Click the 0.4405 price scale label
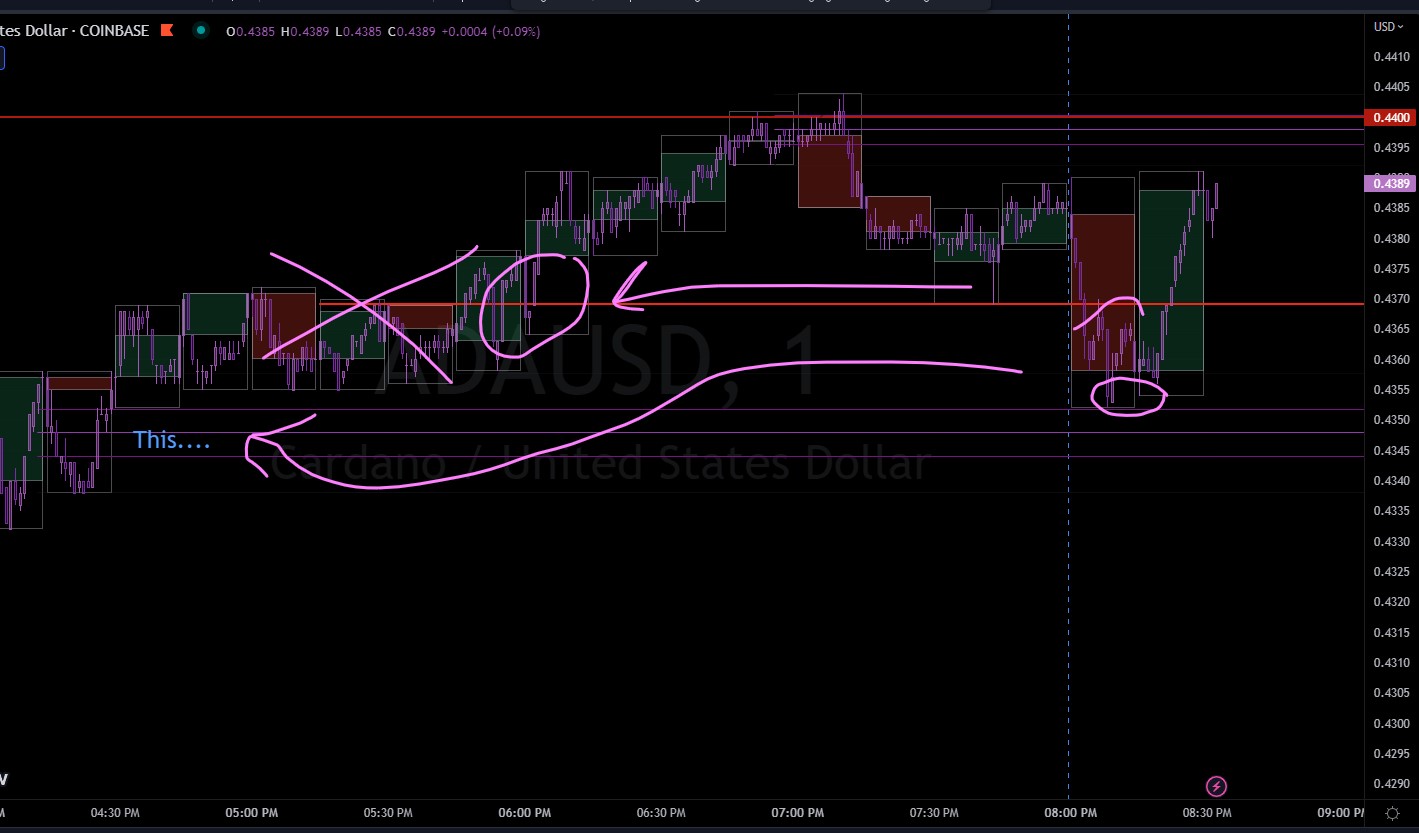This screenshot has width=1419, height=833. pos(1391,87)
